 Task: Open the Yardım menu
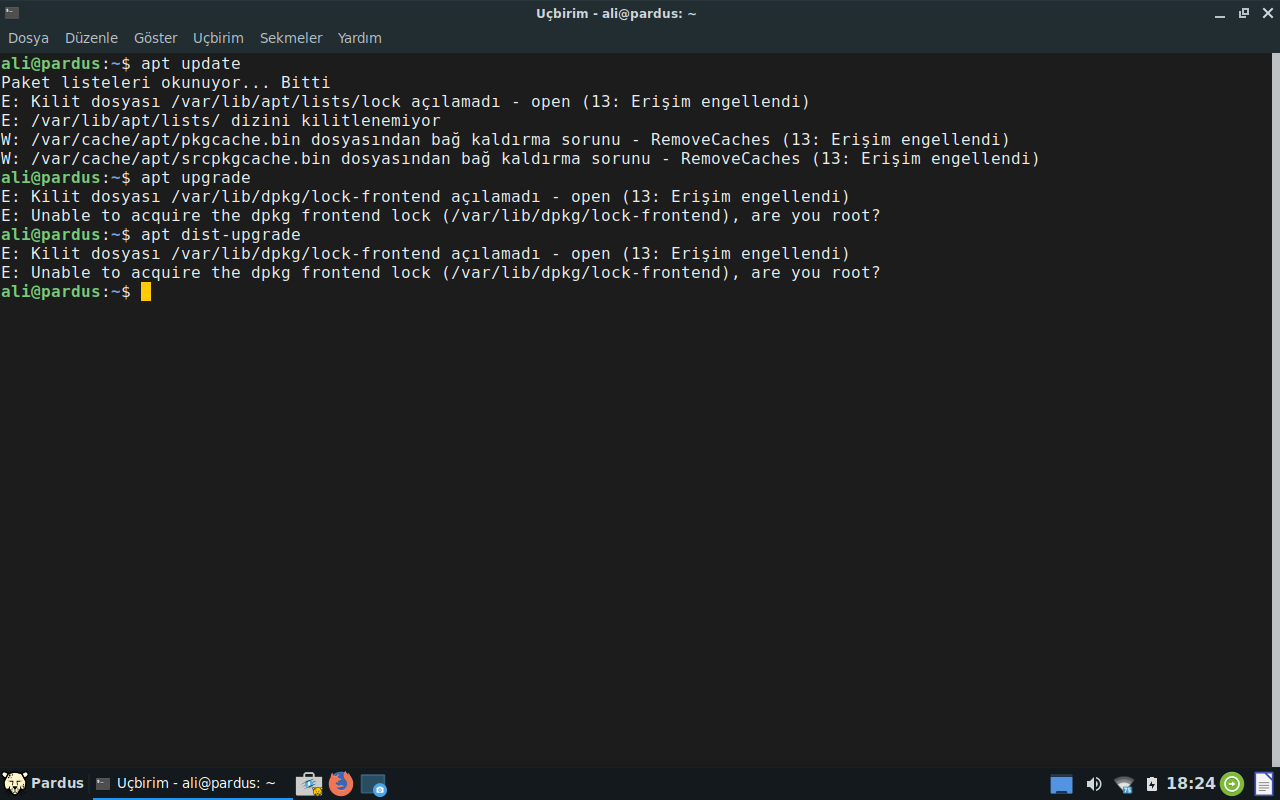click(x=360, y=38)
